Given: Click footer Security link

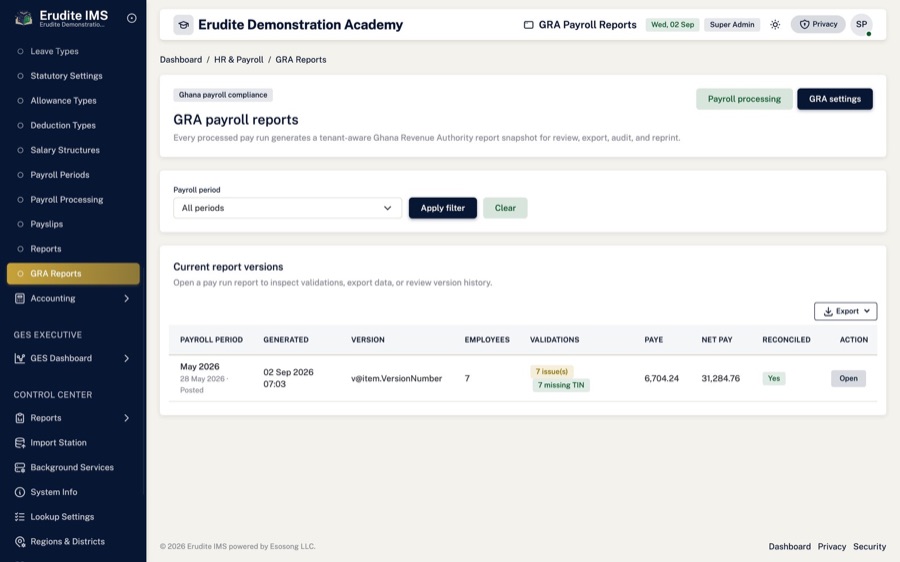Looking at the screenshot, I should (869, 547).
